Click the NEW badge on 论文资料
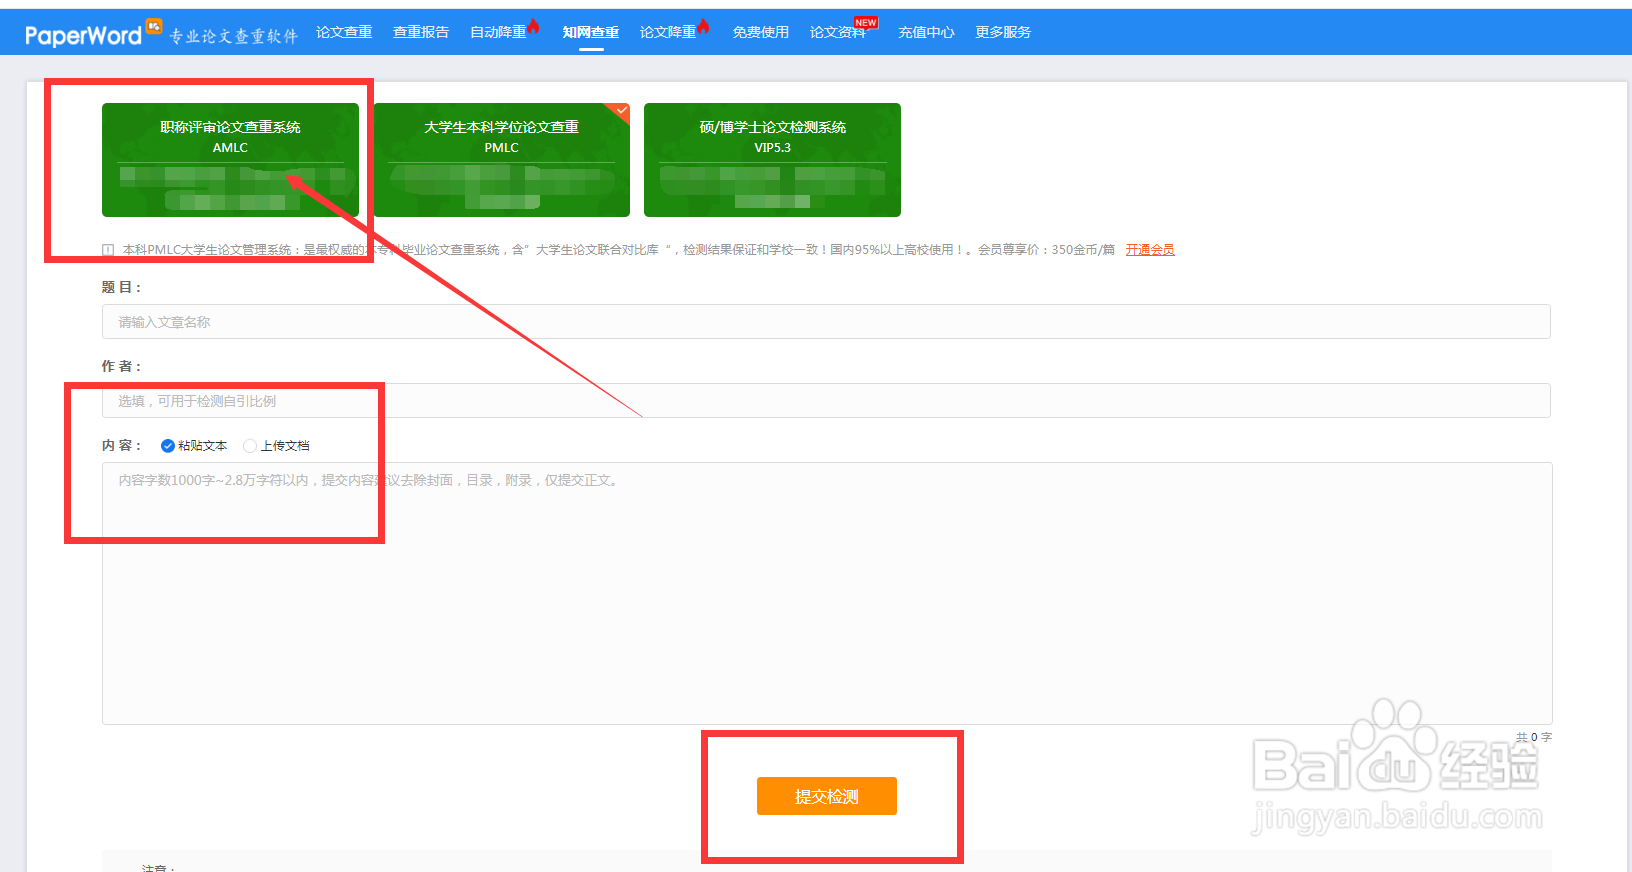This screenshot has height=872, width=1632. [x=866, y=22]
